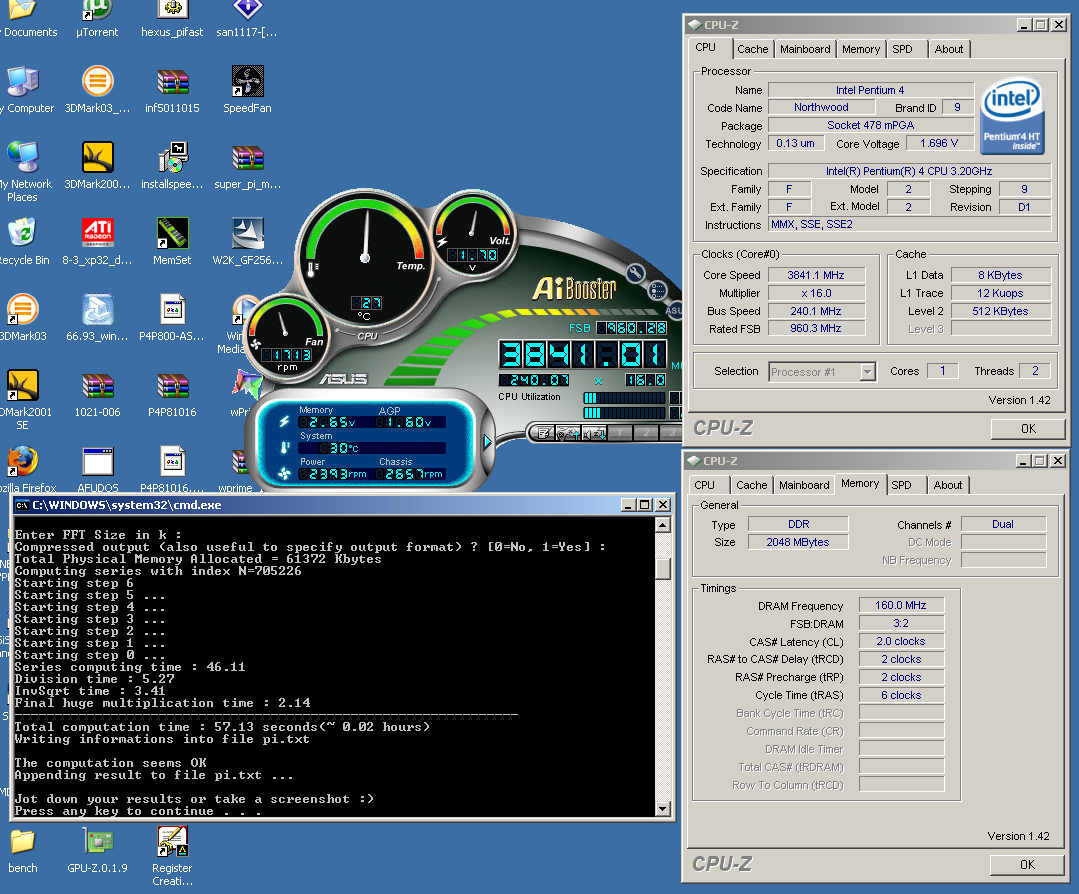Click the 2048 MBytes size field

click(798, 542)
